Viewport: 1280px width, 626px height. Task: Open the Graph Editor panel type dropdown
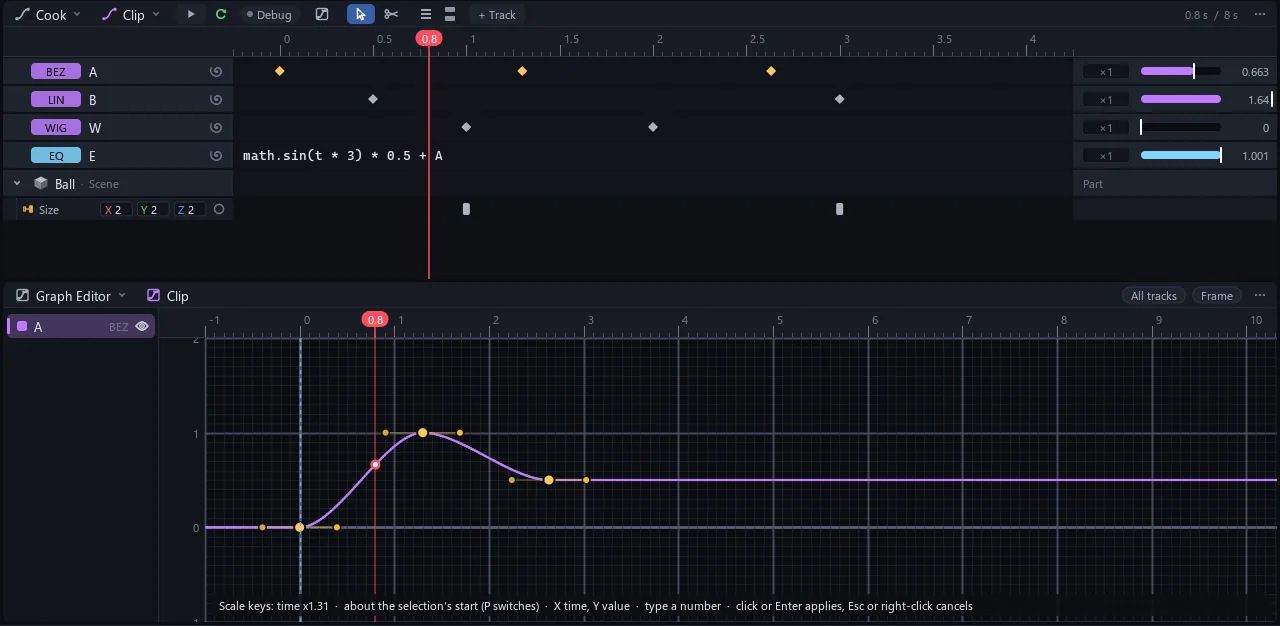pyautogui.click(x=71, y=296)
